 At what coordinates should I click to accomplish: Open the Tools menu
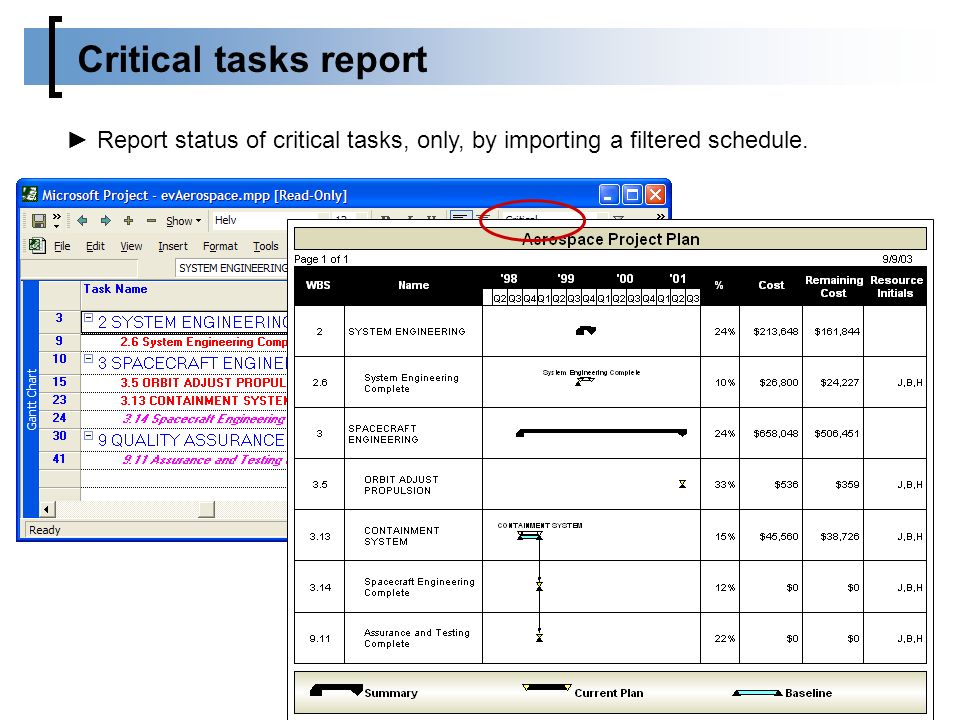click(x=266, y=246)
